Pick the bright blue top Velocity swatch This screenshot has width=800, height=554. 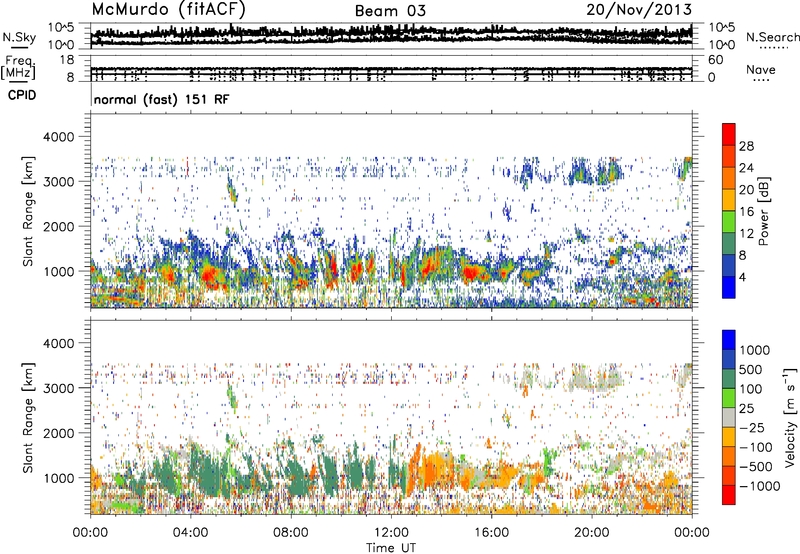coord(729,340)
